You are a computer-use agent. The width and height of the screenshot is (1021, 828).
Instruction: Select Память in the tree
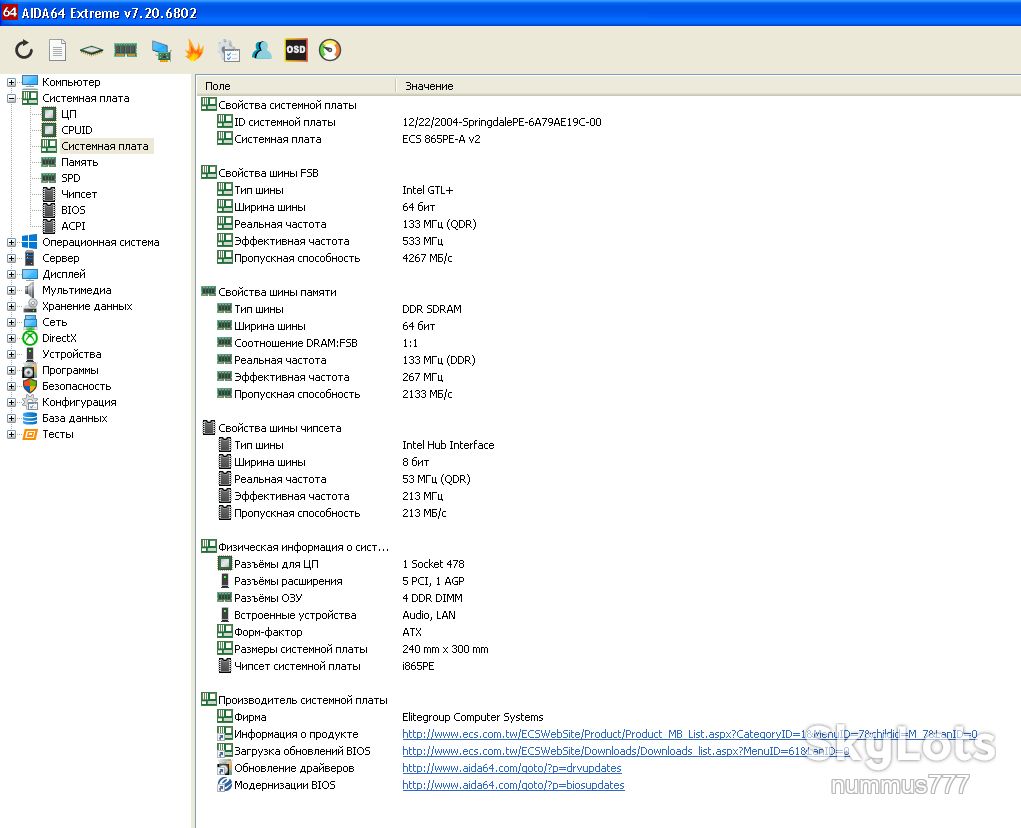pyautogui.click(x=79, y=162)
